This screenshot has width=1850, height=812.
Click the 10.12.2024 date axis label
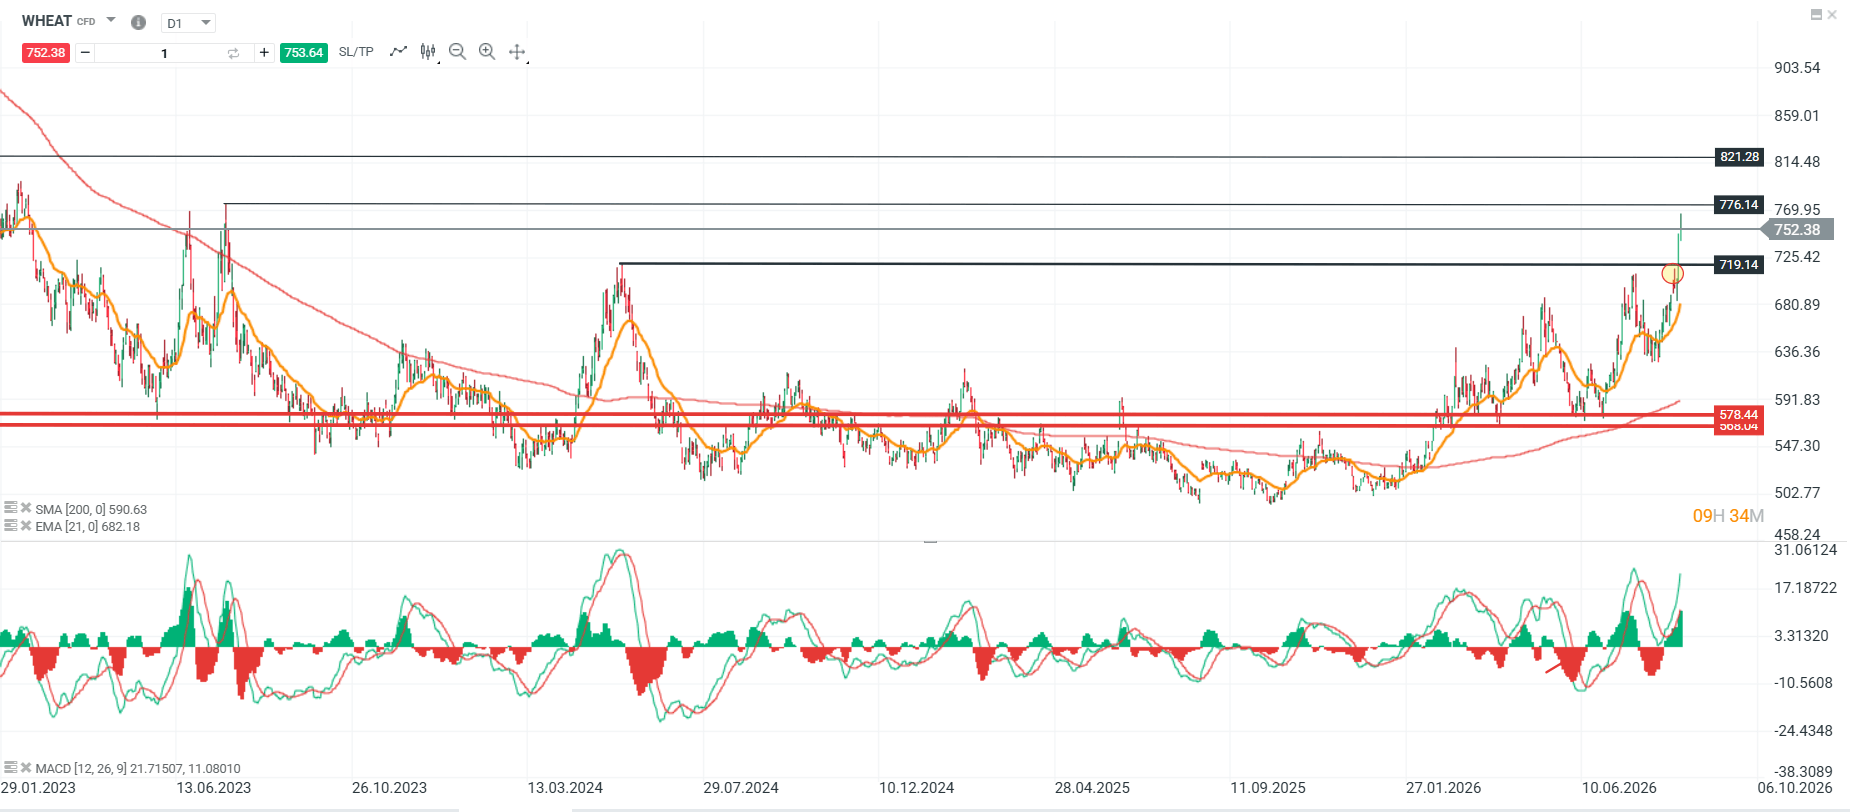pos(917,788)
